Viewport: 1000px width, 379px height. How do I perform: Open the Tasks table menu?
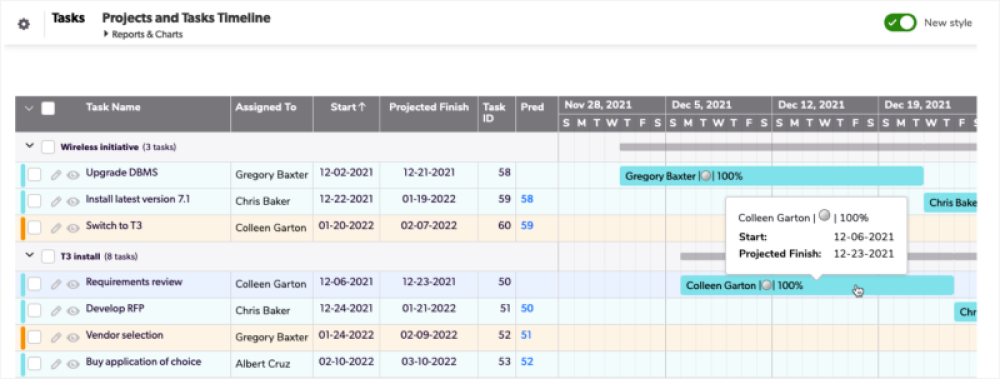(x=68, y=18)
